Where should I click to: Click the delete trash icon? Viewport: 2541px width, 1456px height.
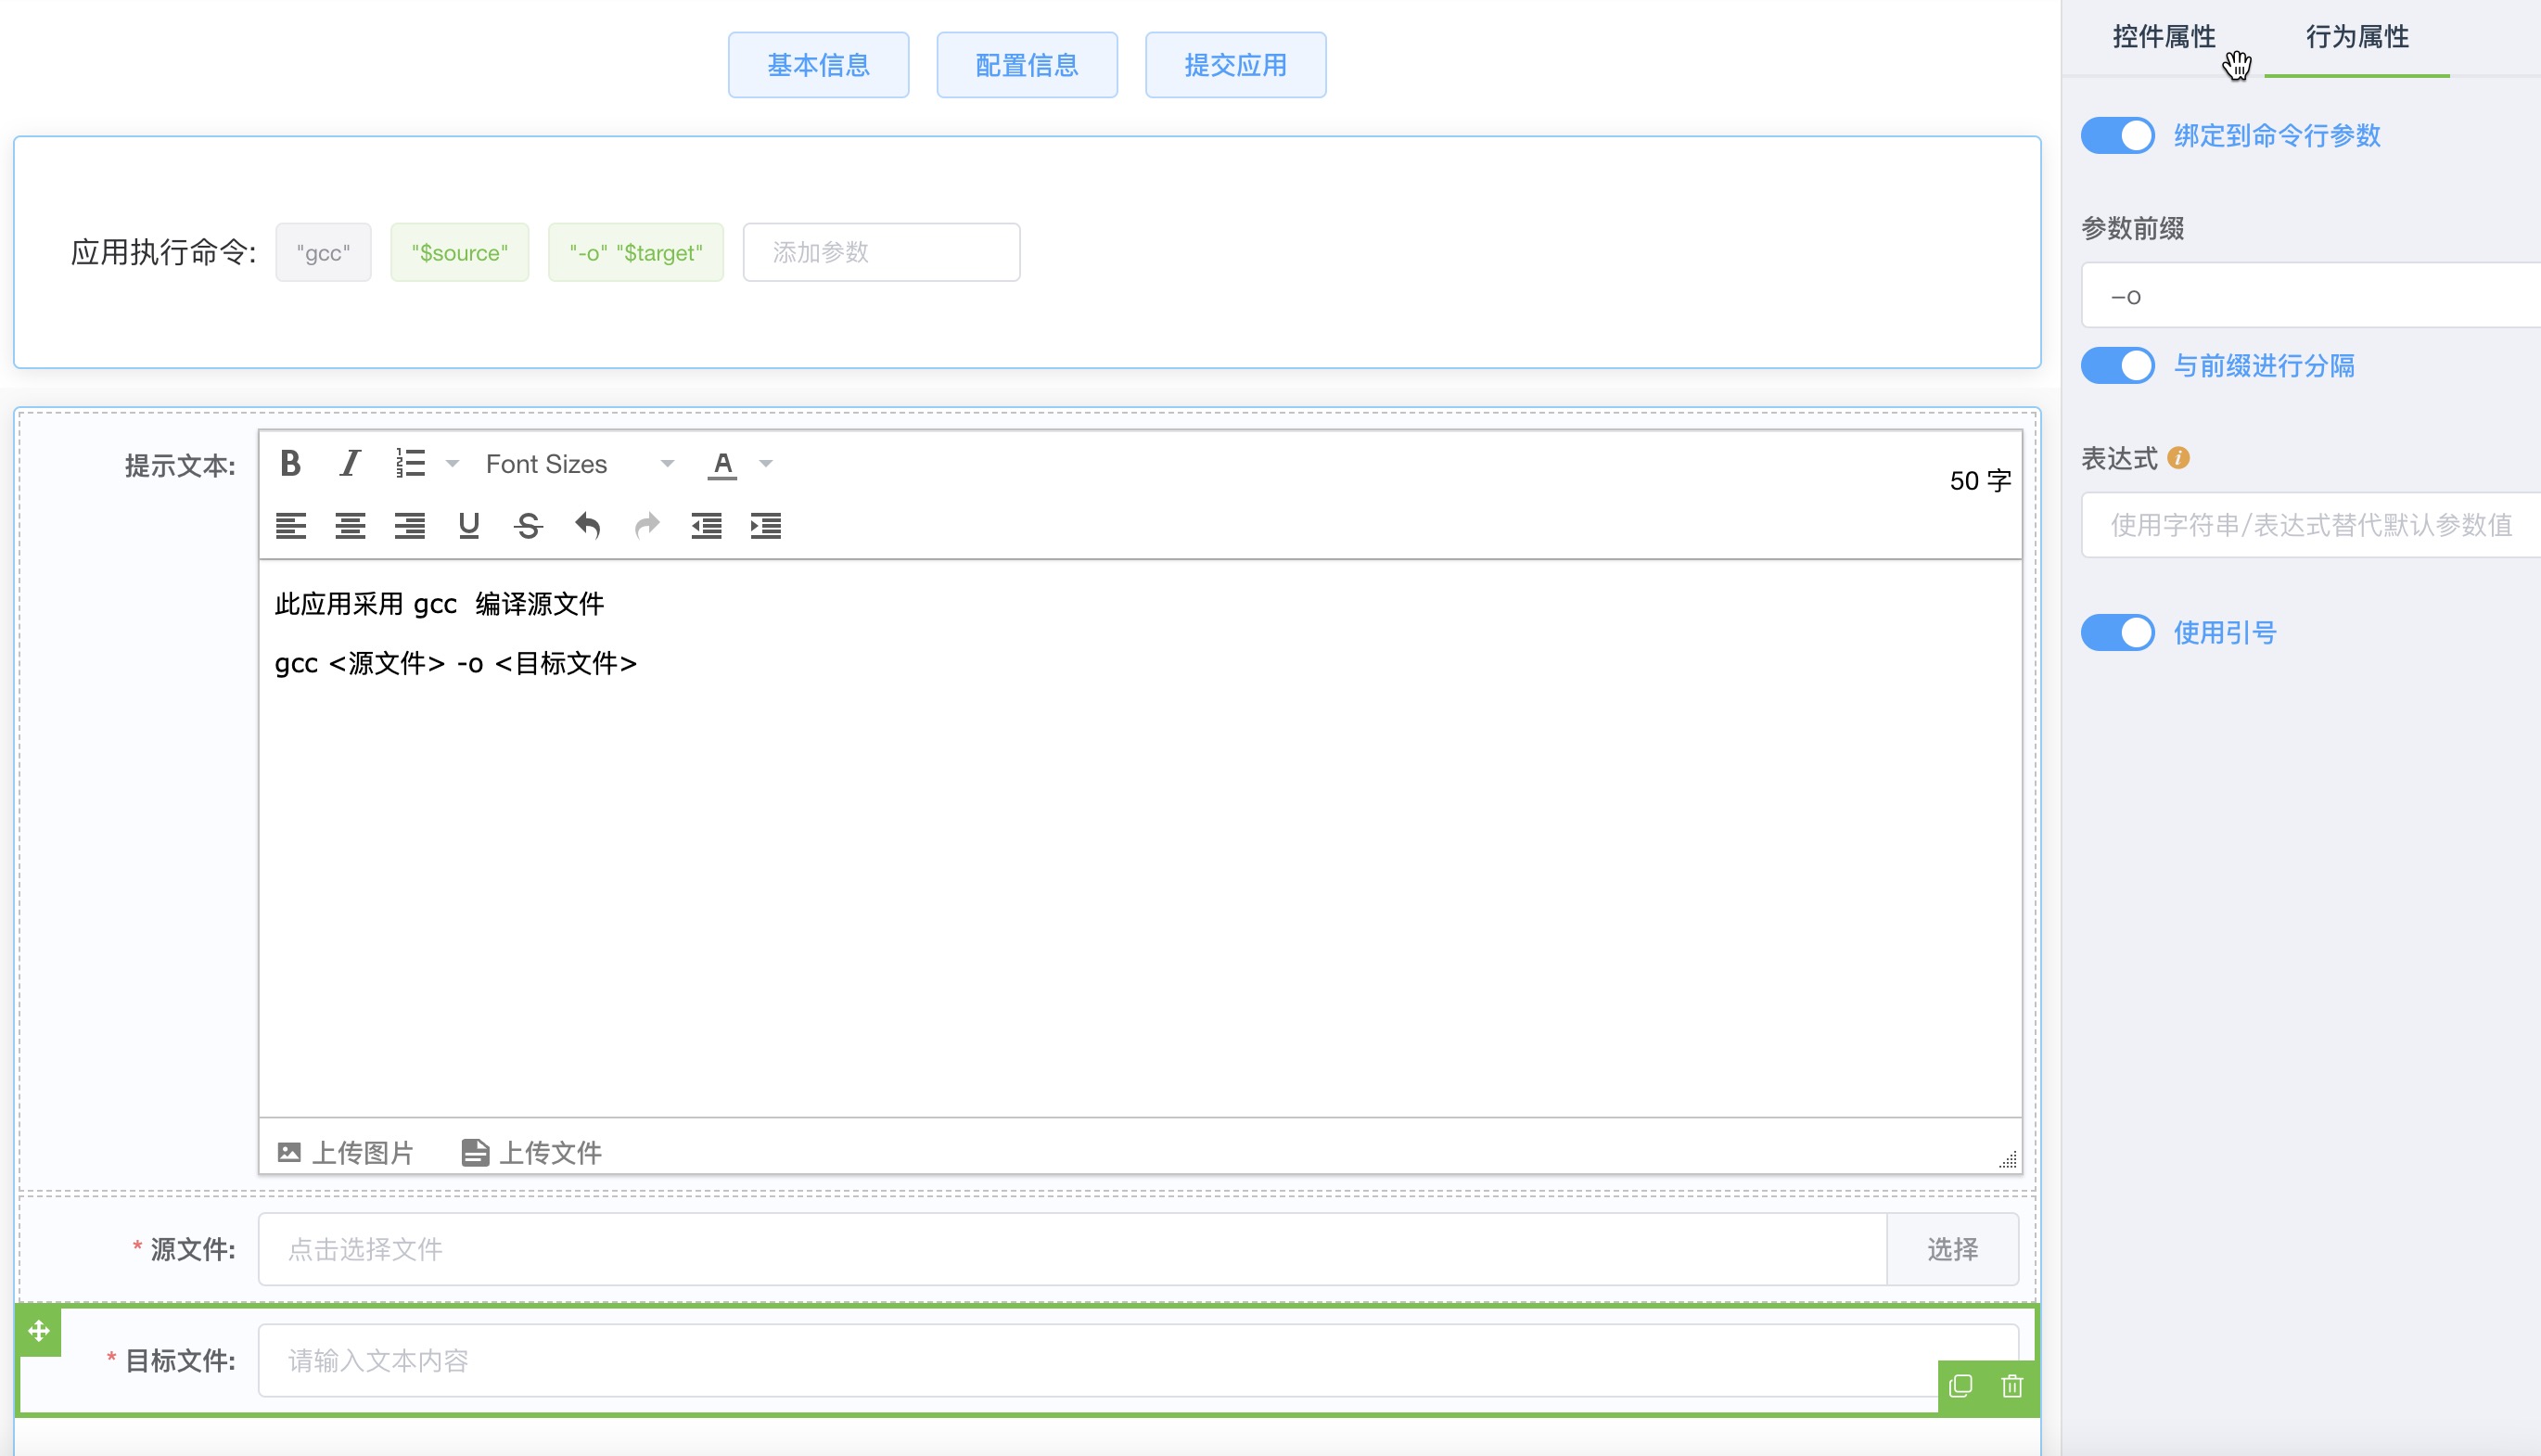pos(2012,1386)
